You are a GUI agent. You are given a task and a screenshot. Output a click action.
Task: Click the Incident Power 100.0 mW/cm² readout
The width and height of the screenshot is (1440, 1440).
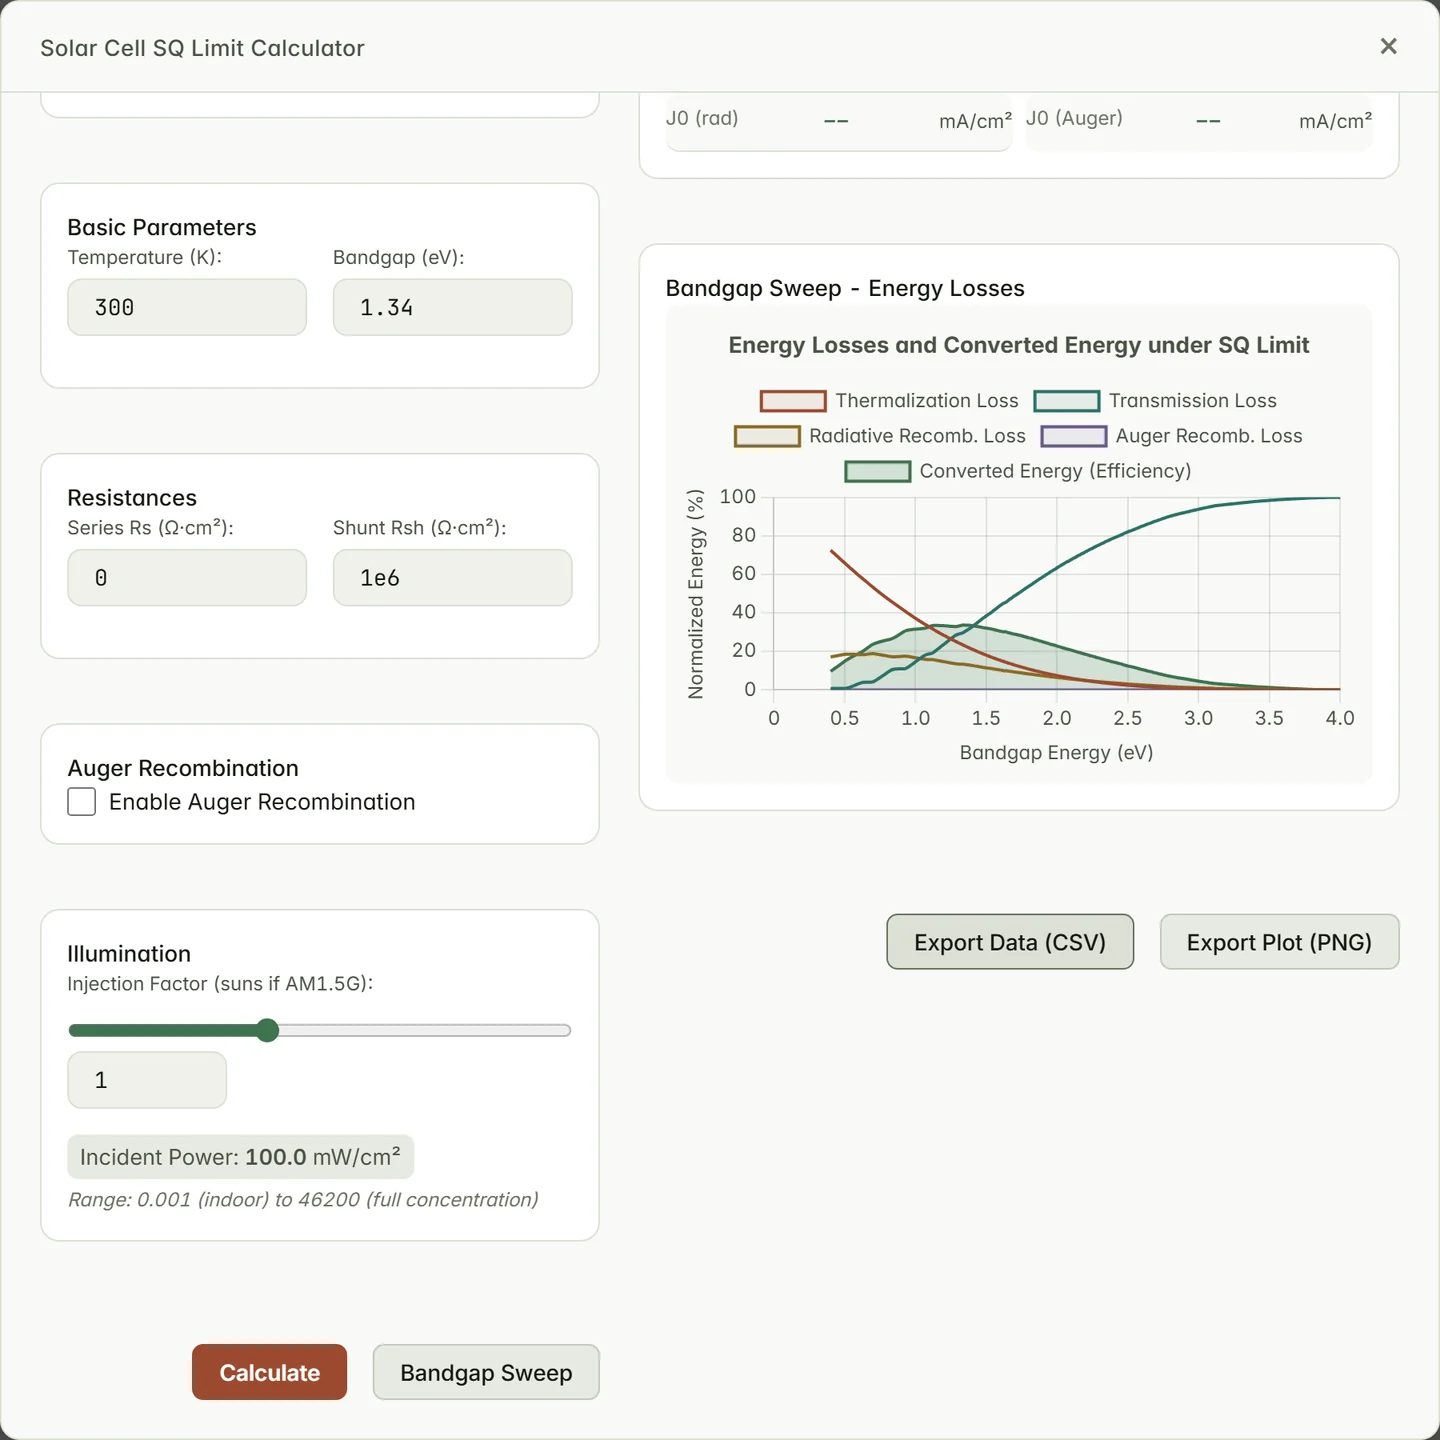[x=240, y=1157]
